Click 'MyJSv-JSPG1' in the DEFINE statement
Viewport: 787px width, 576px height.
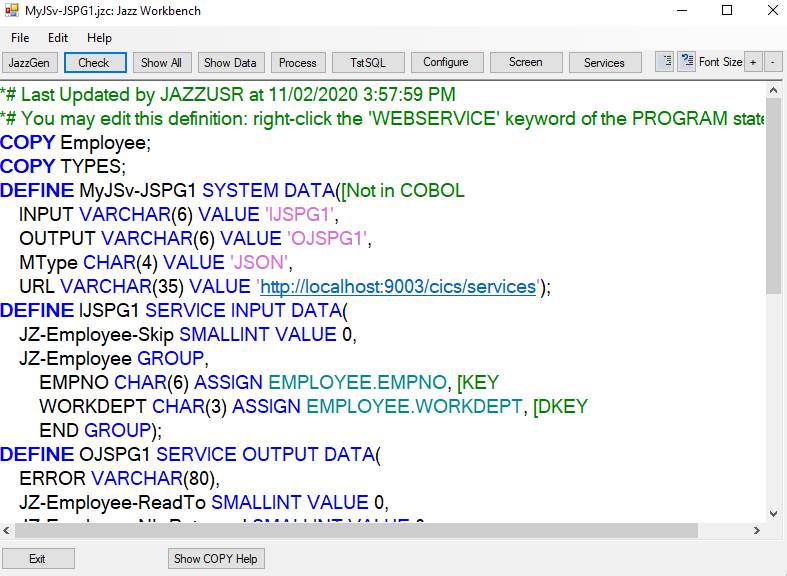138,191
